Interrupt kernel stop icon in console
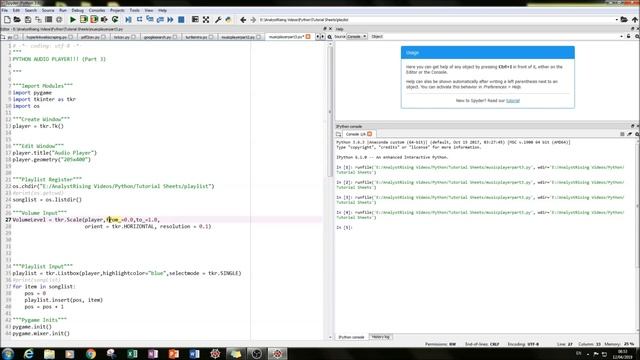This screenshot has height=360, width=640. tap(622, 134)
